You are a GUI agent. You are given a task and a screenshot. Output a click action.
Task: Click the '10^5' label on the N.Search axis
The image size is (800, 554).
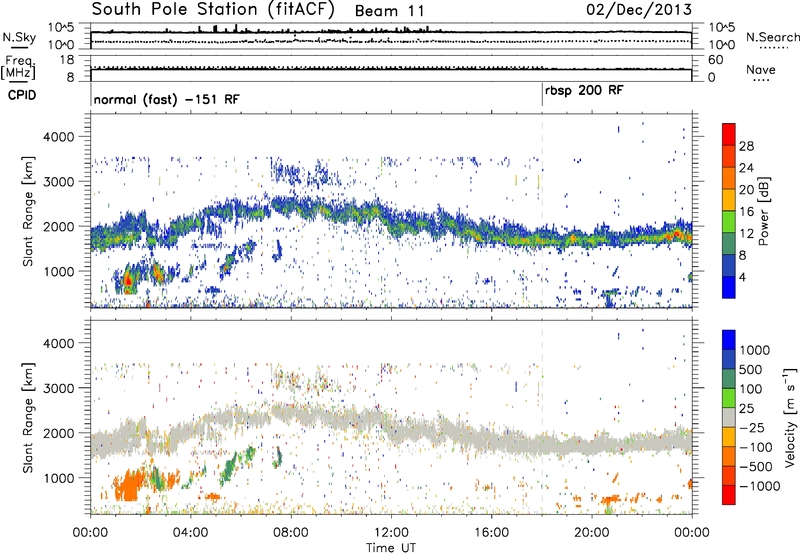[722, 28]
